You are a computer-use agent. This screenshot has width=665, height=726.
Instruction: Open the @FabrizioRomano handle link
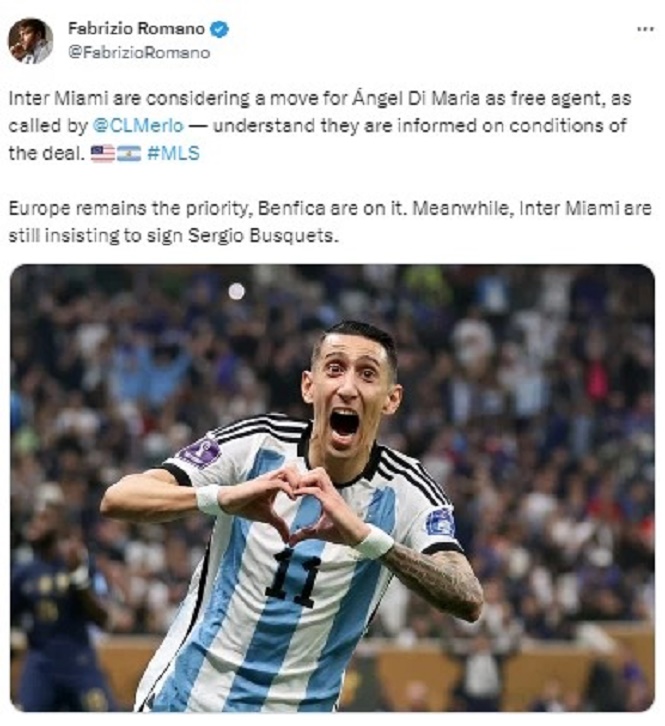click(x=139, y=52)
